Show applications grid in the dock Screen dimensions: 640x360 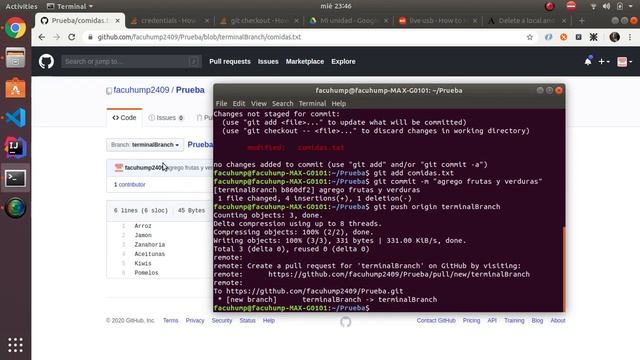pos(15,345)
